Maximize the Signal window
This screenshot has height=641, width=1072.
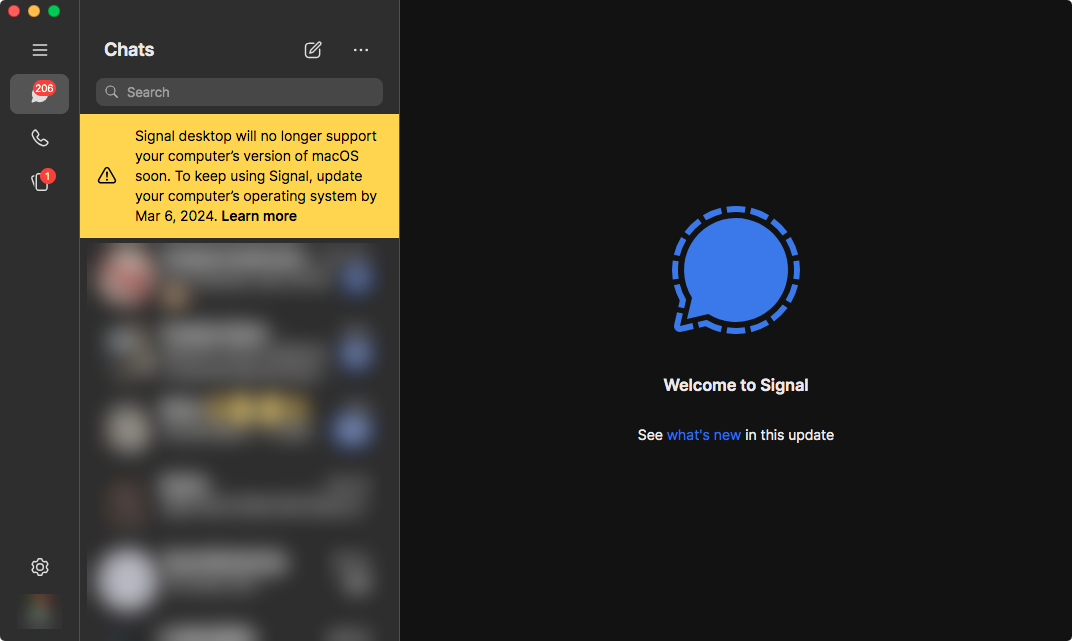coord(54,11)
